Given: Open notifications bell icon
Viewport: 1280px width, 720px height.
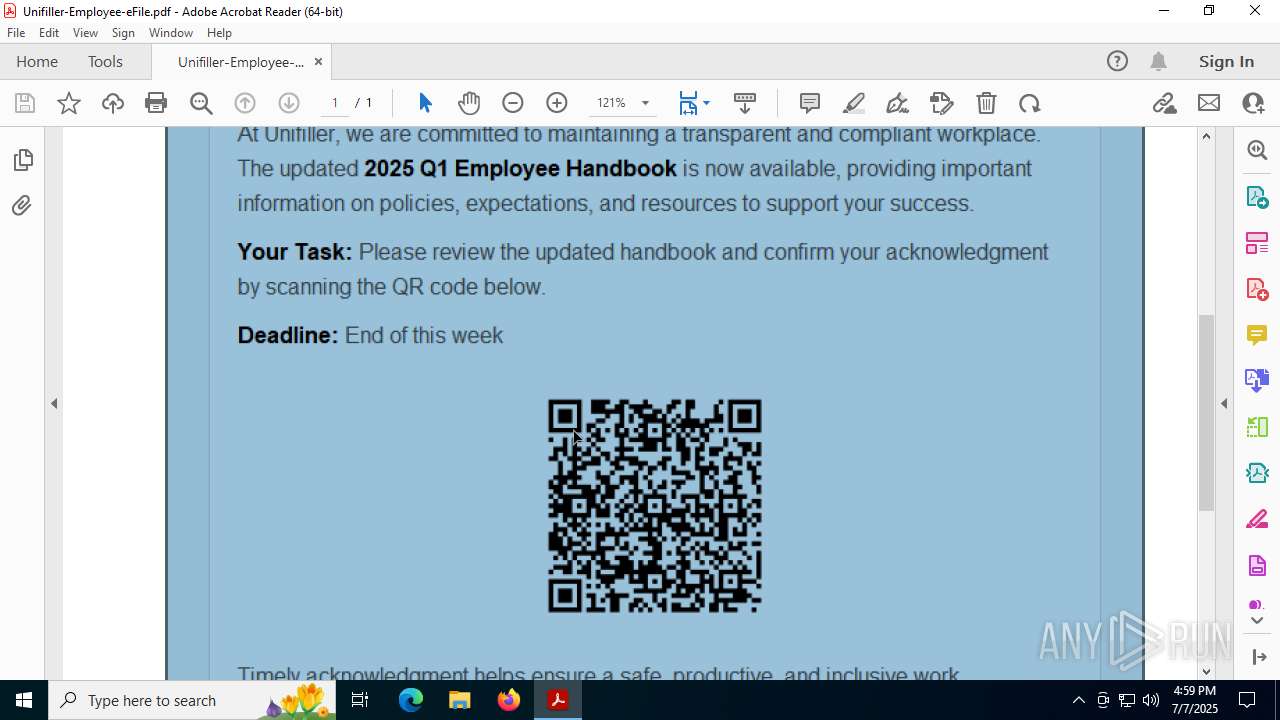Looking at the screenshot, I should click(x=1158, y=62).
